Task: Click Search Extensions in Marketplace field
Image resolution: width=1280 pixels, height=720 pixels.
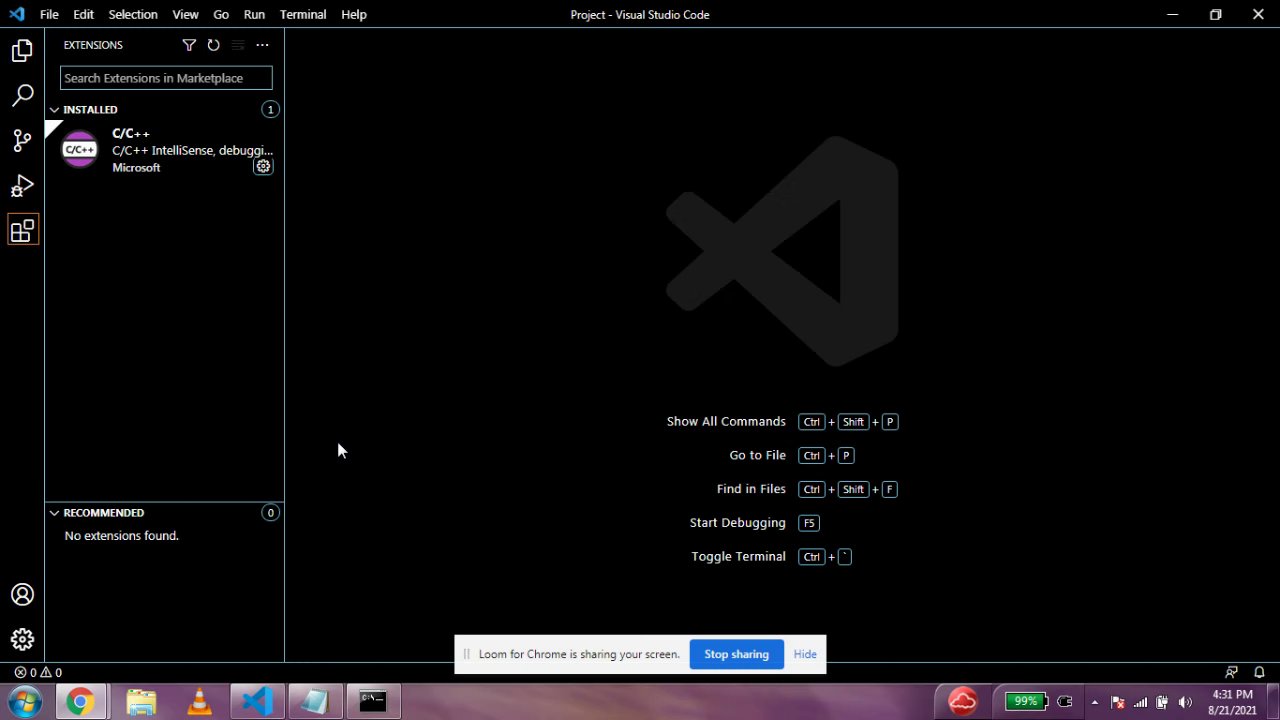Action: coord(166,78)
